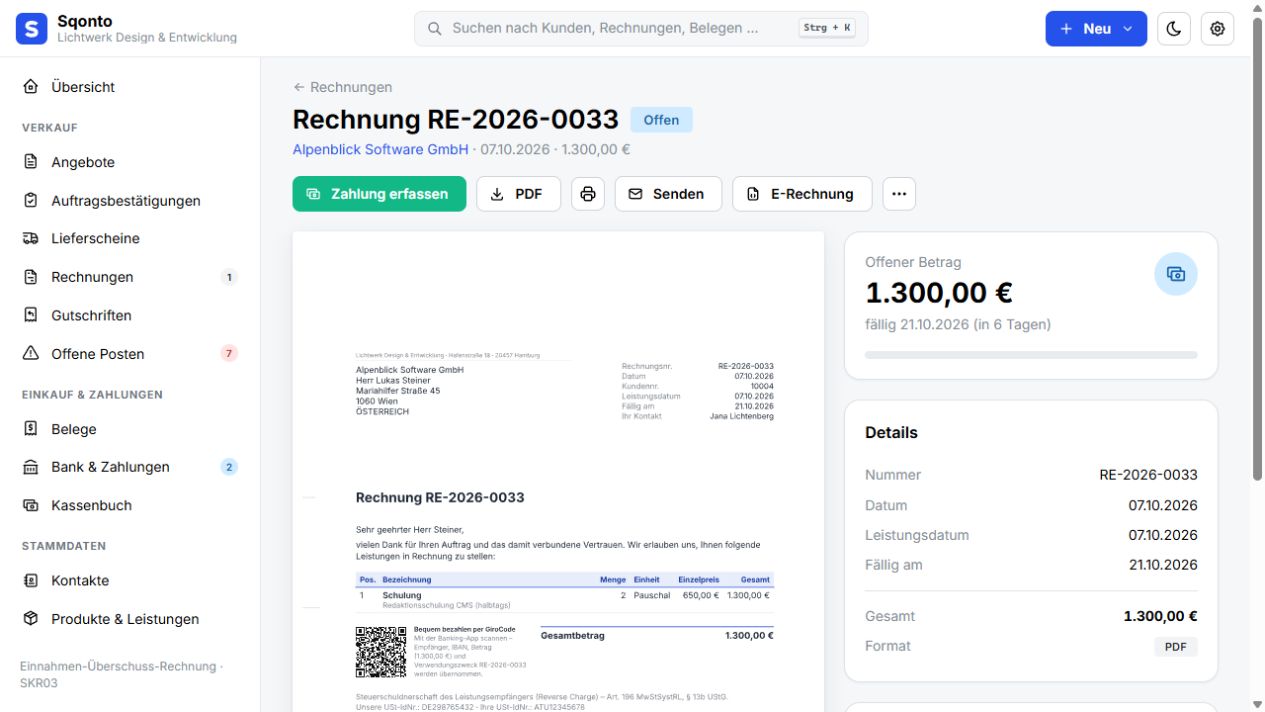1265x712 pixels.
Task: Click the Zahlung erfassen button
Action: pos(379,194)
